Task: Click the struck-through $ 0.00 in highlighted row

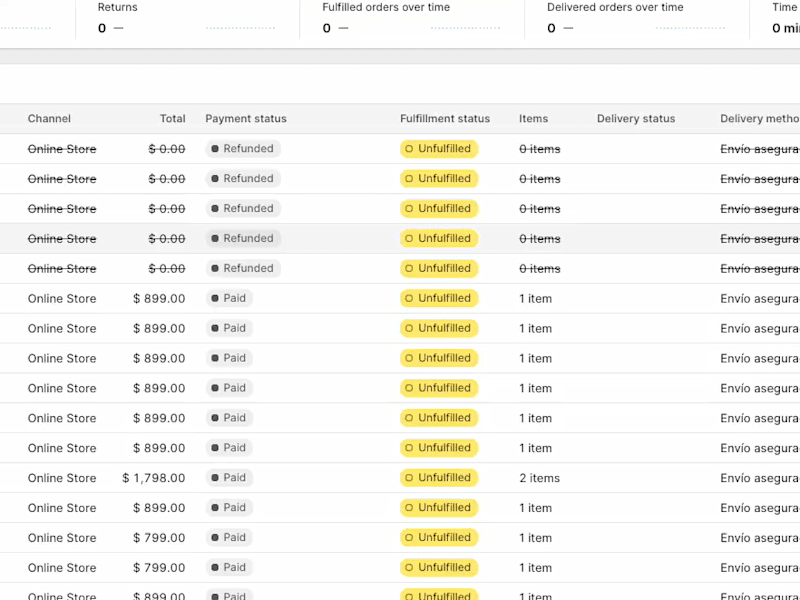Action: [166, 239]
